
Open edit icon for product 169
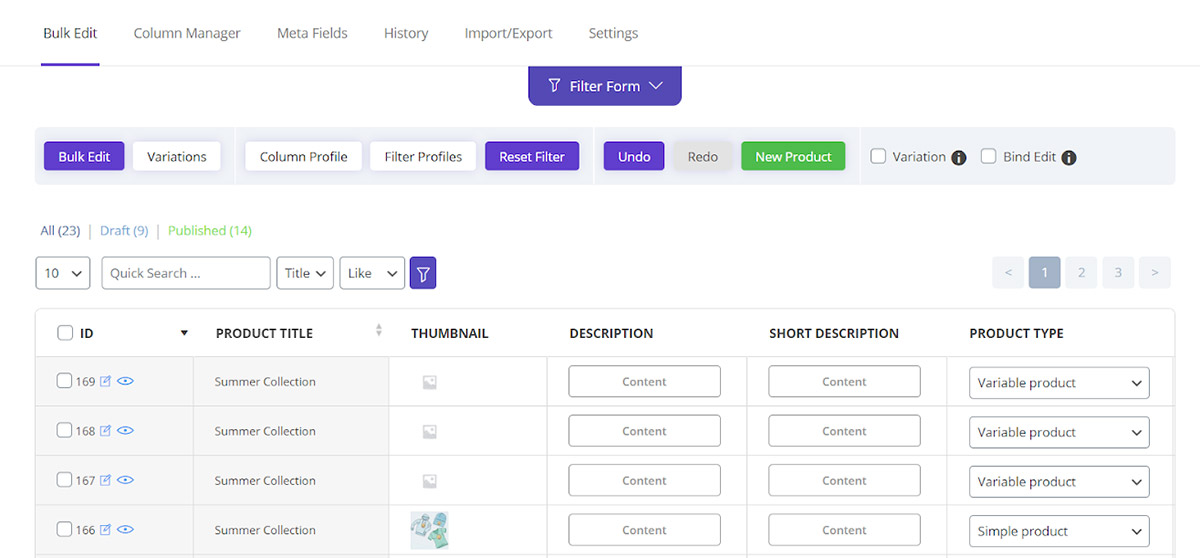[x=105, y=381]
